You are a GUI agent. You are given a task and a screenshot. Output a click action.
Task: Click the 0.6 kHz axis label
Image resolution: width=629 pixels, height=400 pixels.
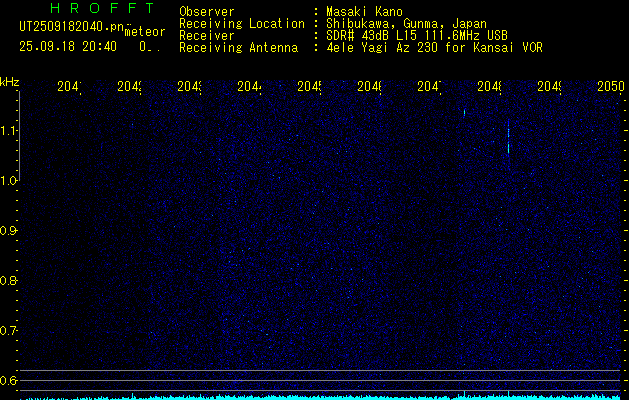pyautogui.click(x=8, y=380)
